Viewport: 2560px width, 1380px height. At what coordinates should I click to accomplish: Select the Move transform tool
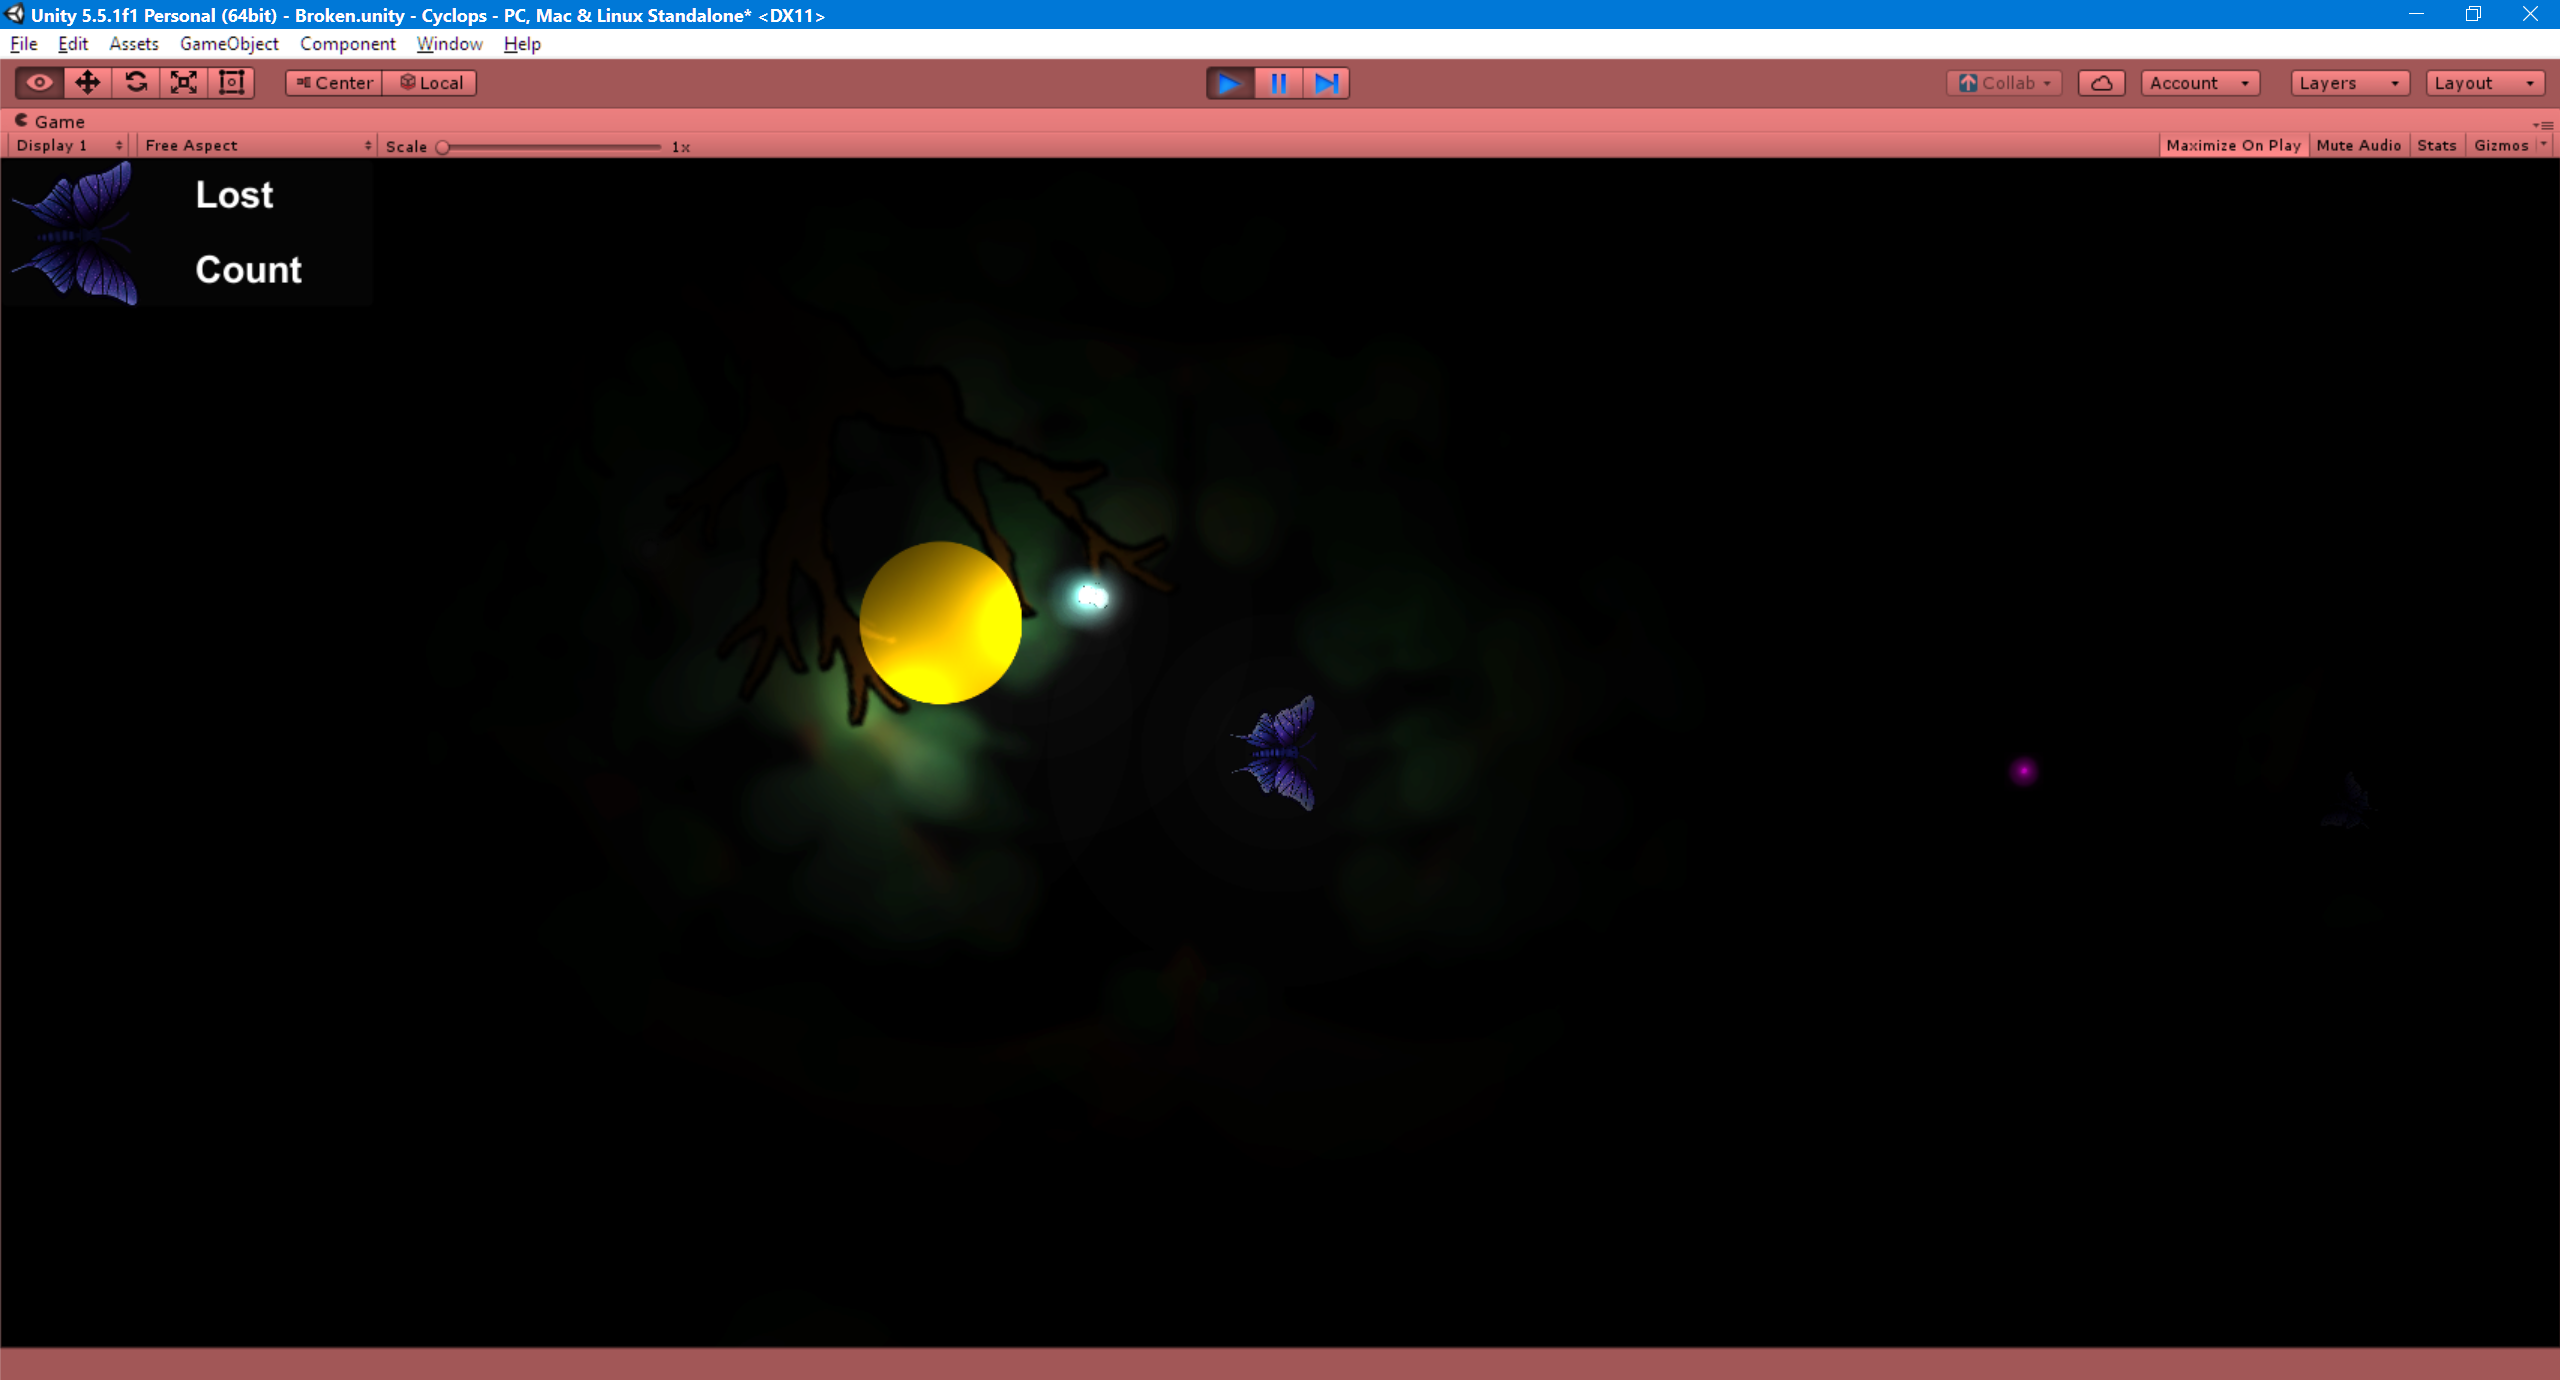coord(88,83)
